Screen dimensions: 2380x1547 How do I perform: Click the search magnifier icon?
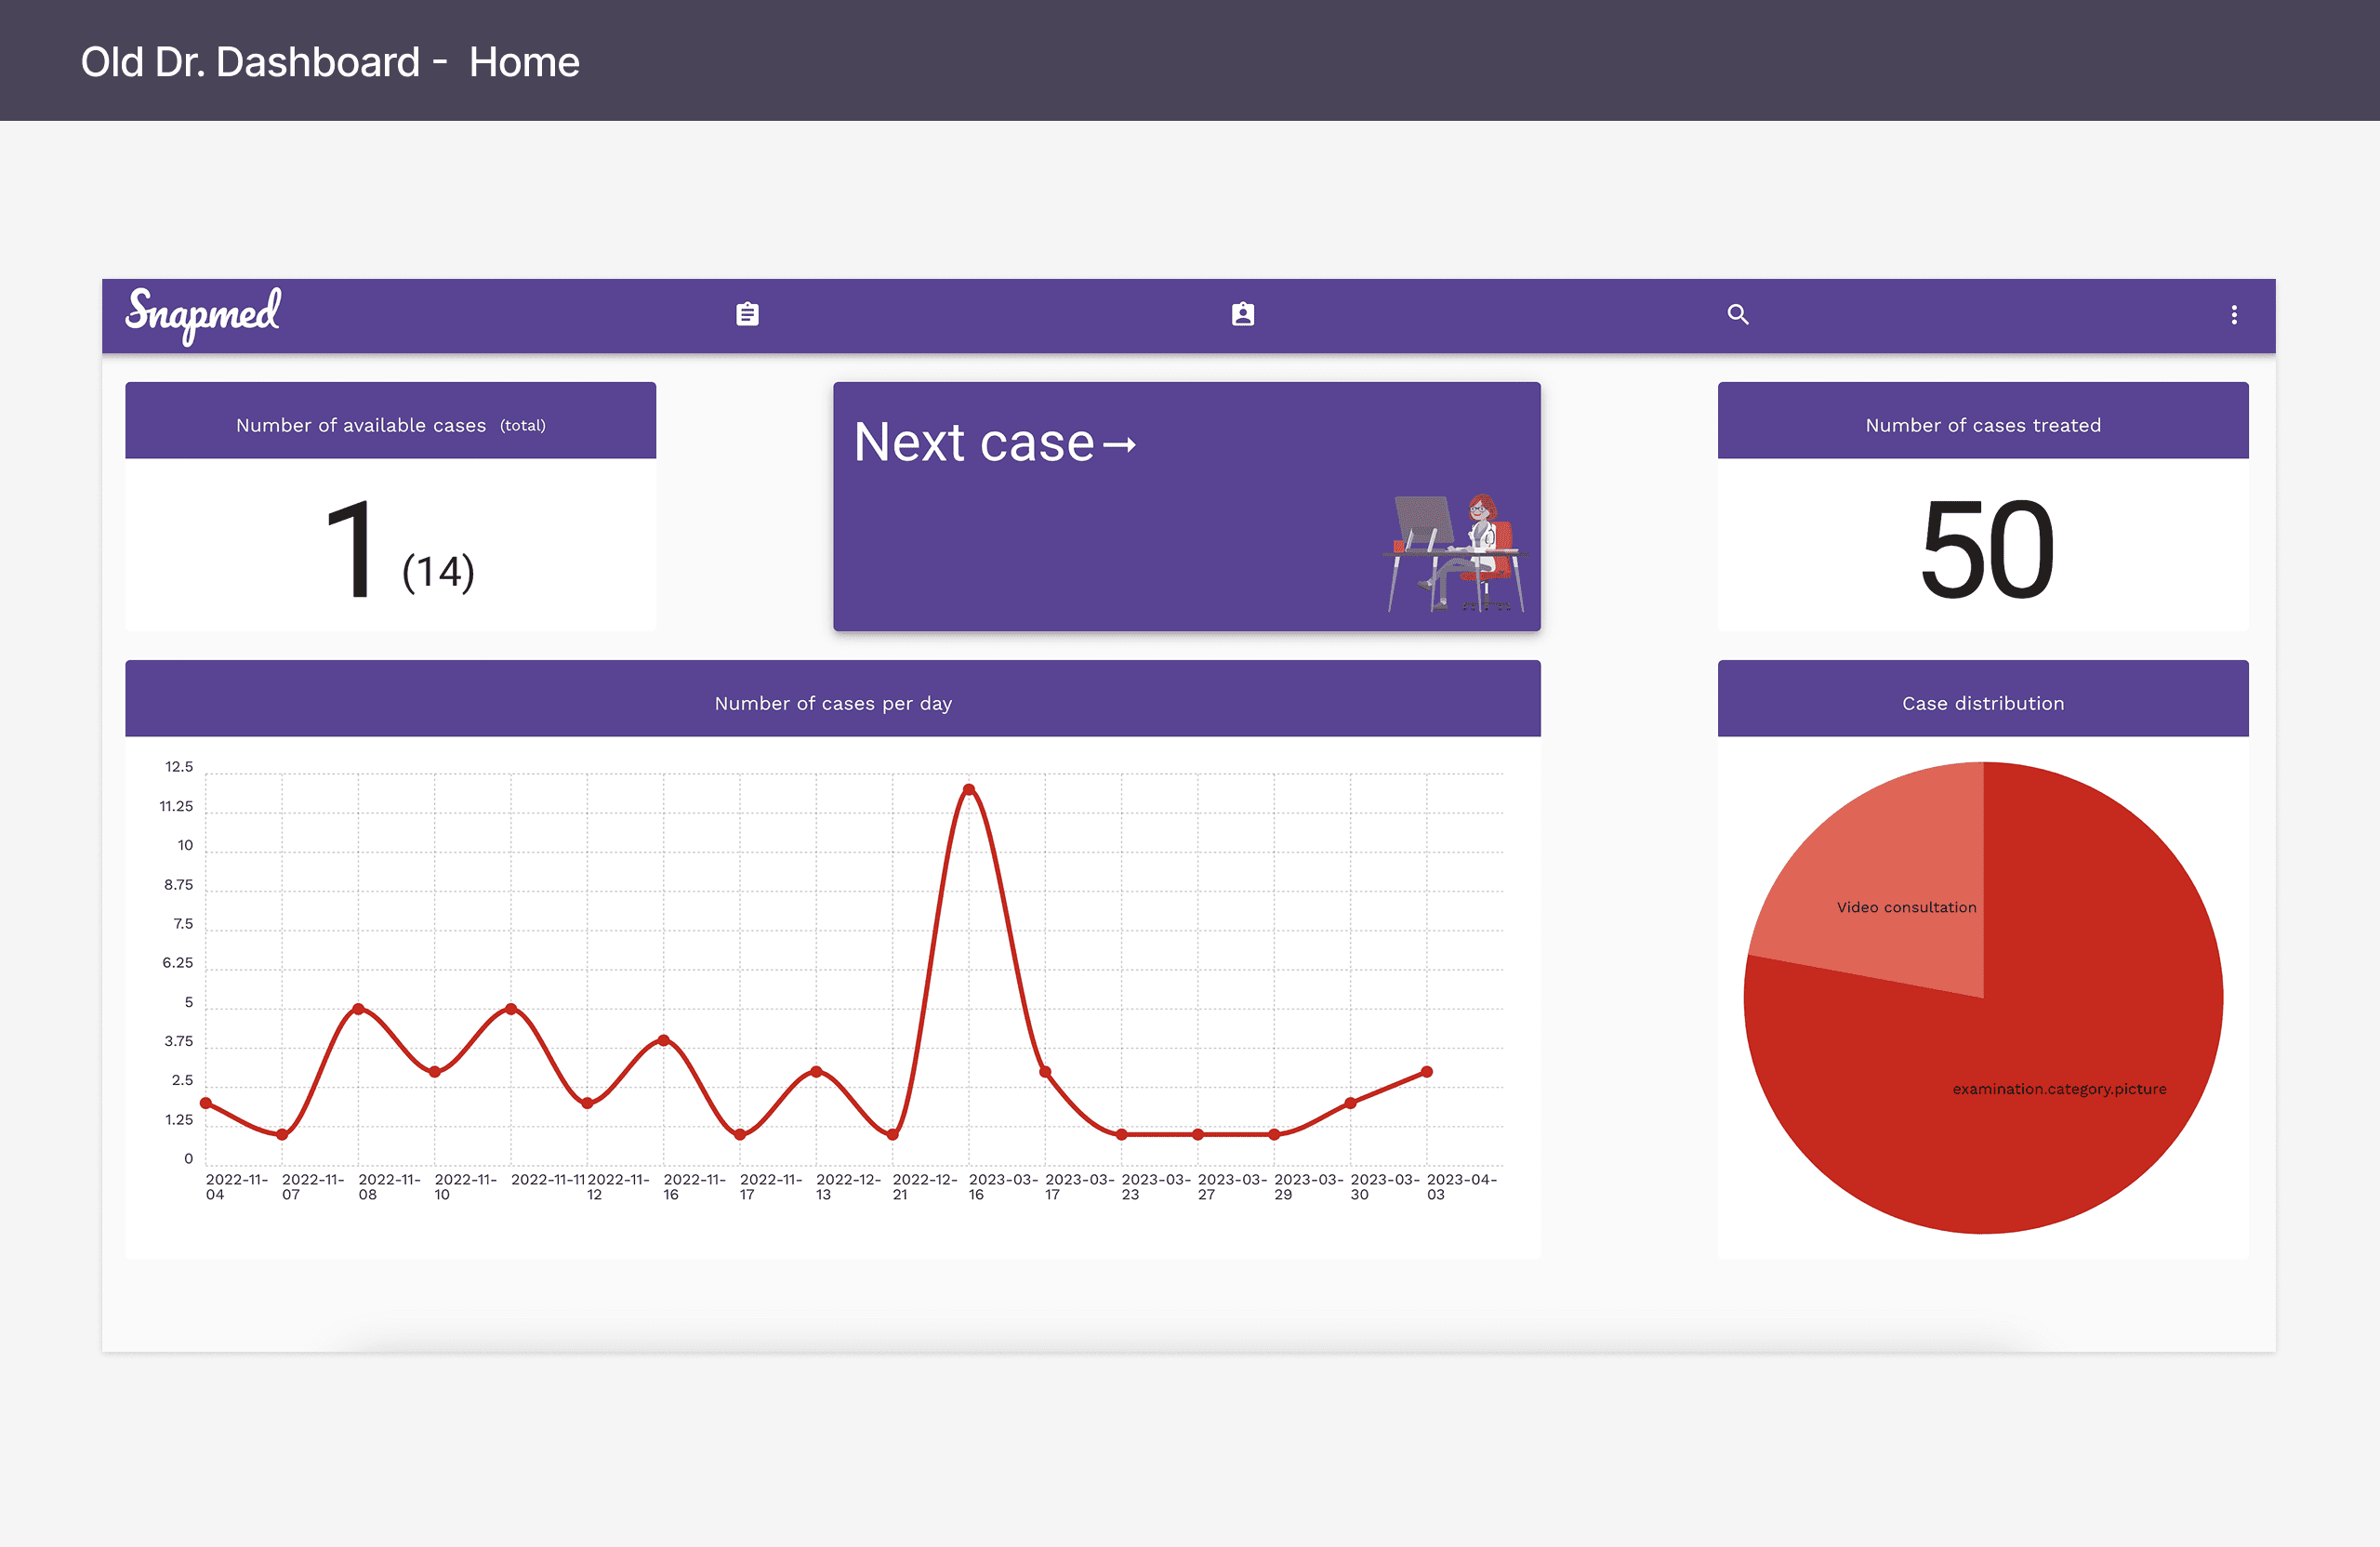pyautogui.click(x=1738, y=315)
